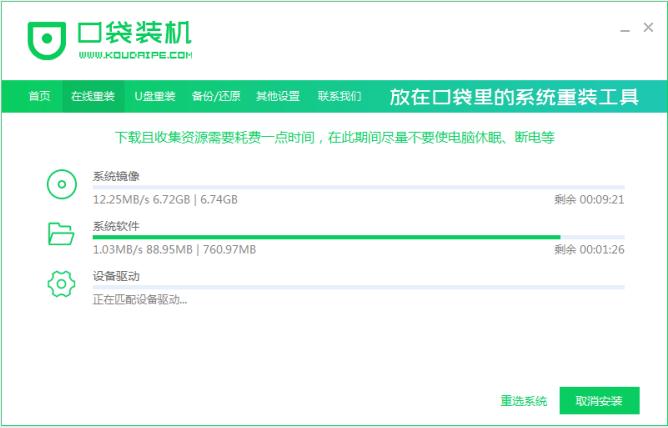This screenshot has width=668, height=428.
Task: Open the 首页 tab
Action: [39, 96]
